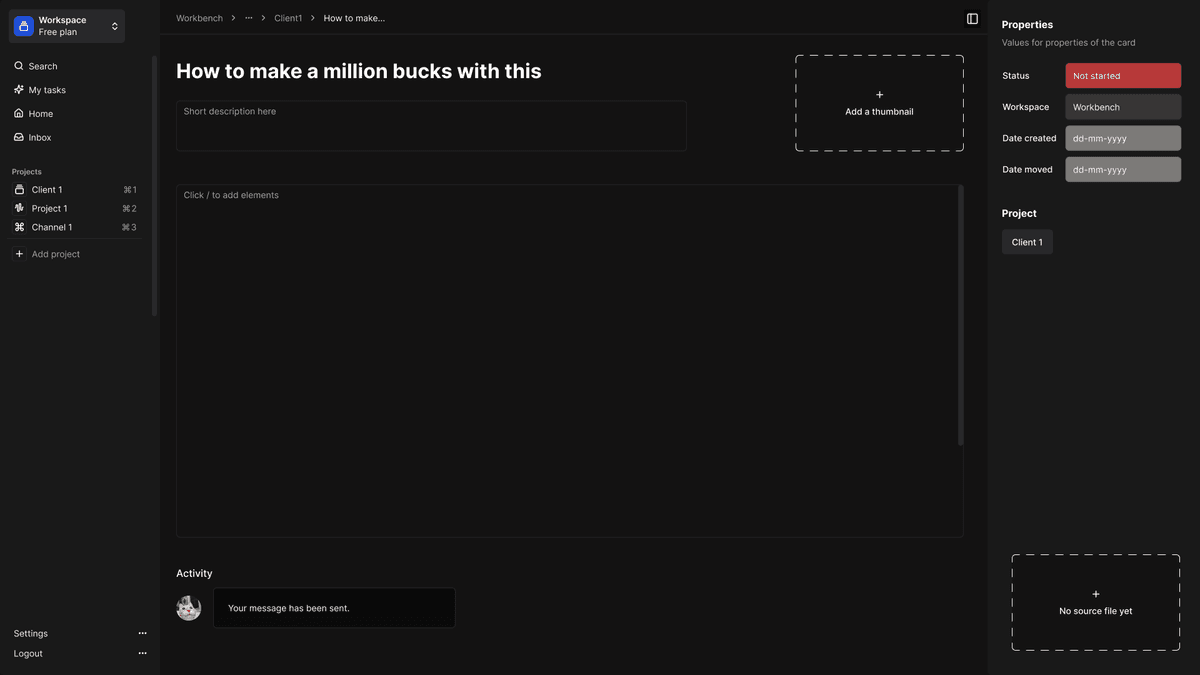The height and width of the screenshot is (675, 1200).
Task: Select the Project 1 icon
Action: click(19, 208)
